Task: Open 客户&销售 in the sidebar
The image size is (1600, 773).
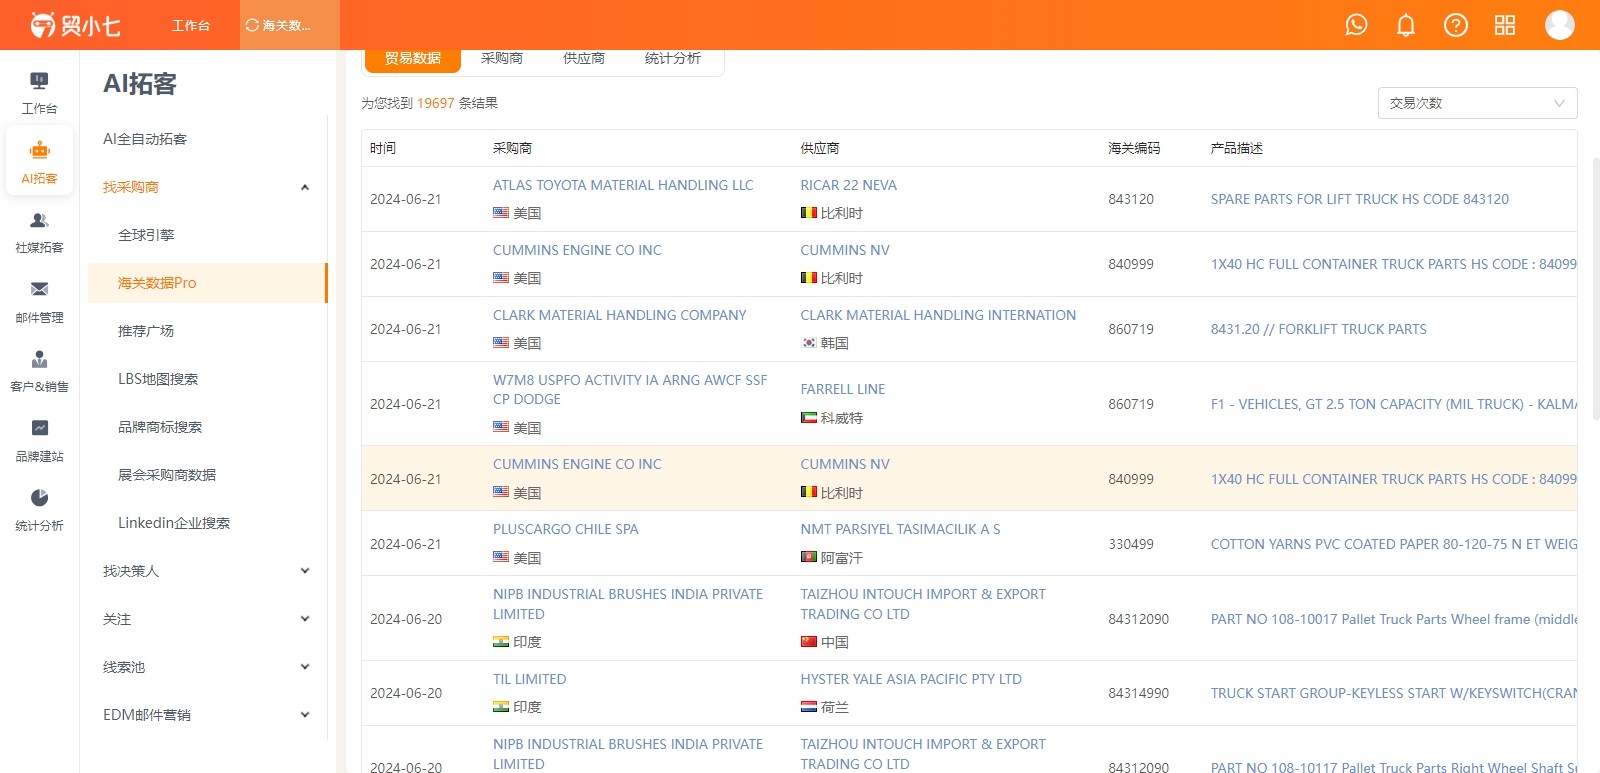Action: pyautogui.click(x=39, y=371)
